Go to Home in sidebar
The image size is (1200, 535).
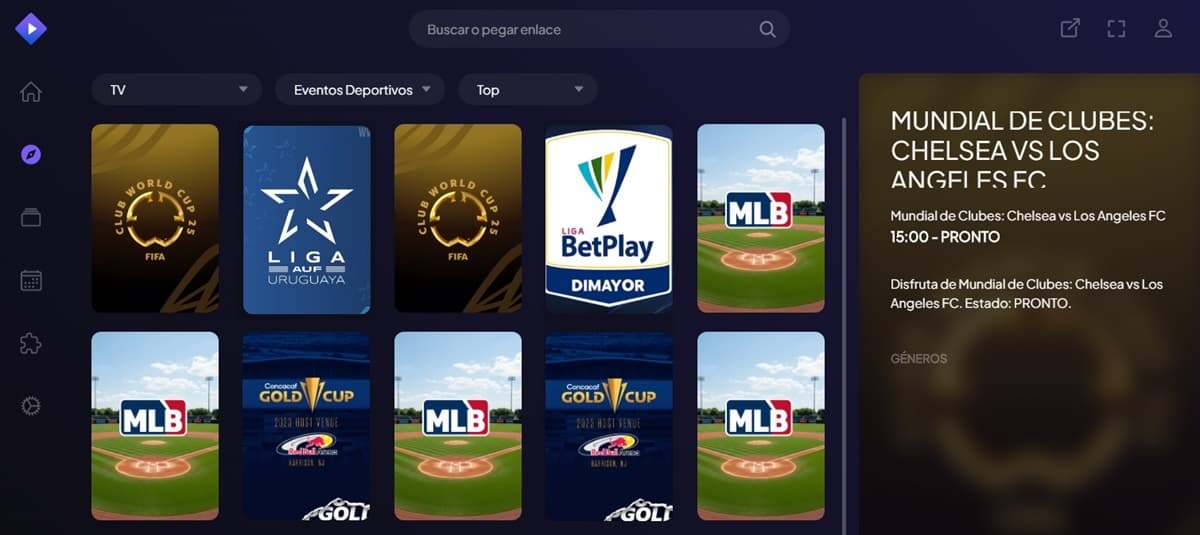click(x=31, y=92)
